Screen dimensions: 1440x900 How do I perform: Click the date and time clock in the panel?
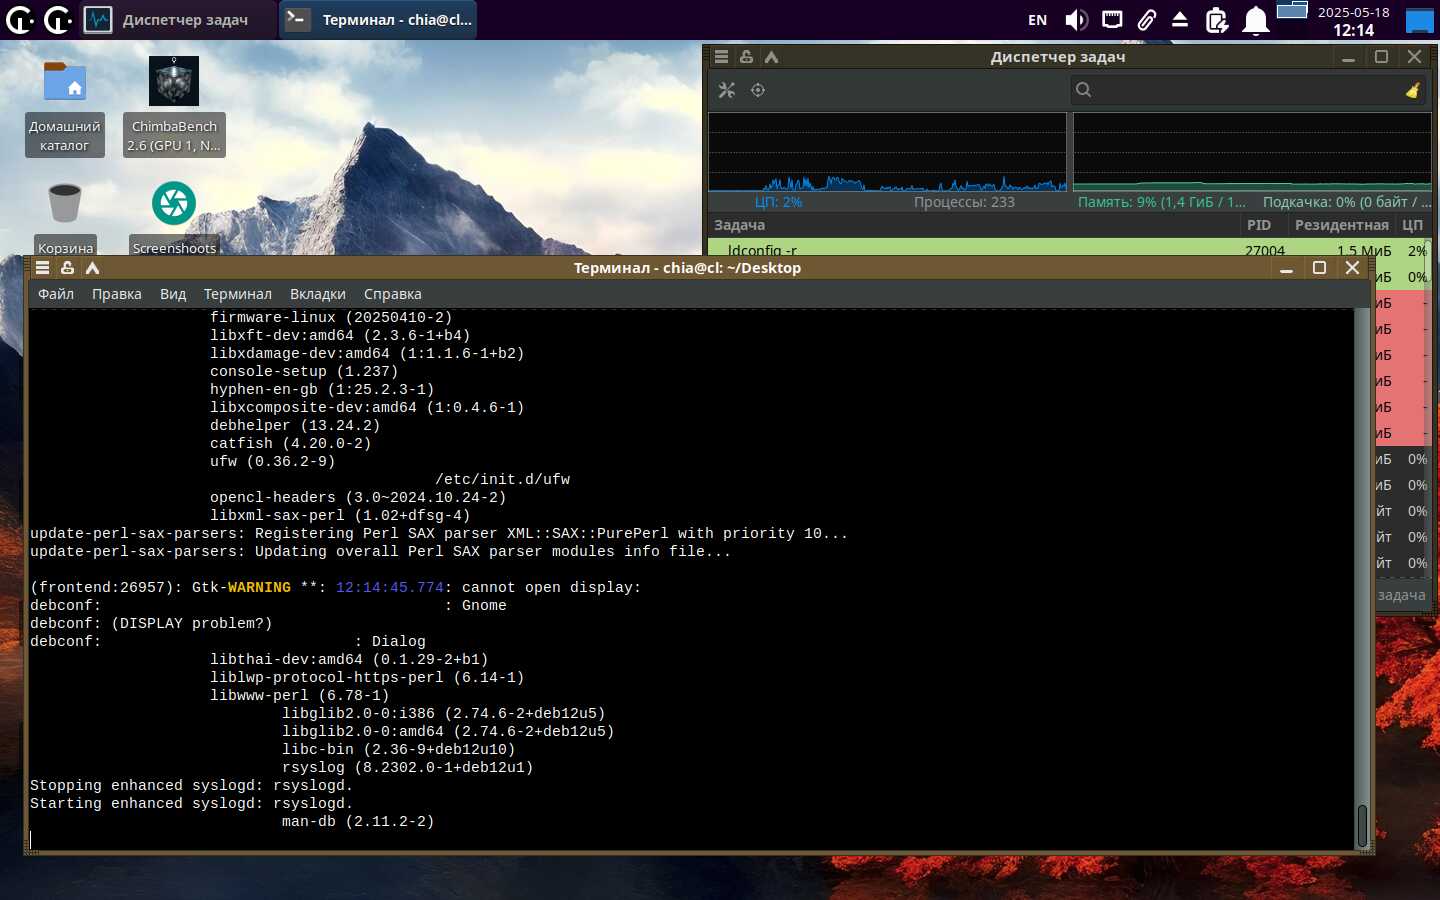point(1353,21)
